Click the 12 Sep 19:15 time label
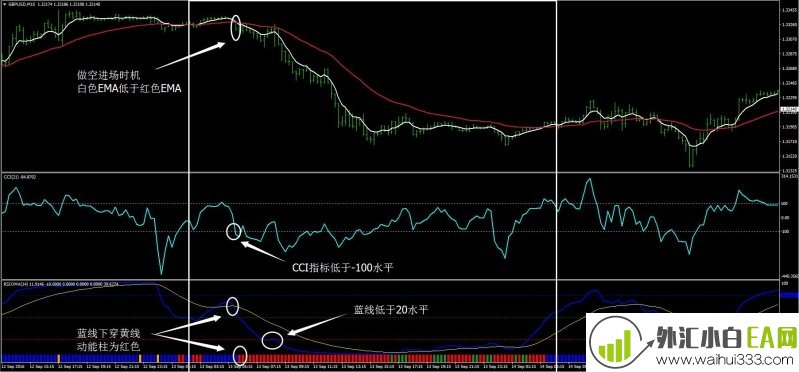This screenshot has width=799, height=372. (x=98, y=366)
